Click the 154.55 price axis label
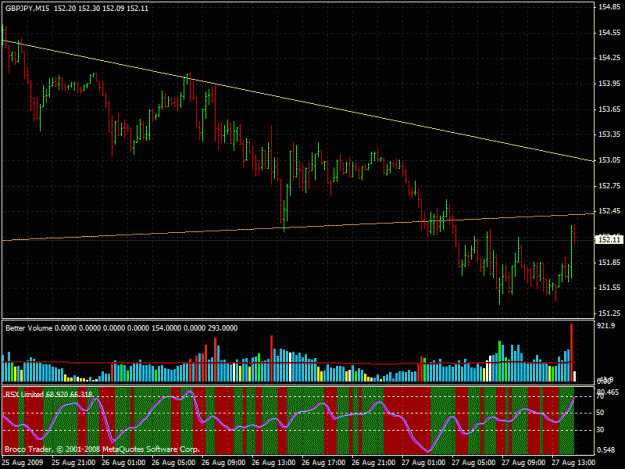625x469 pixels. (x=609, y=33)
